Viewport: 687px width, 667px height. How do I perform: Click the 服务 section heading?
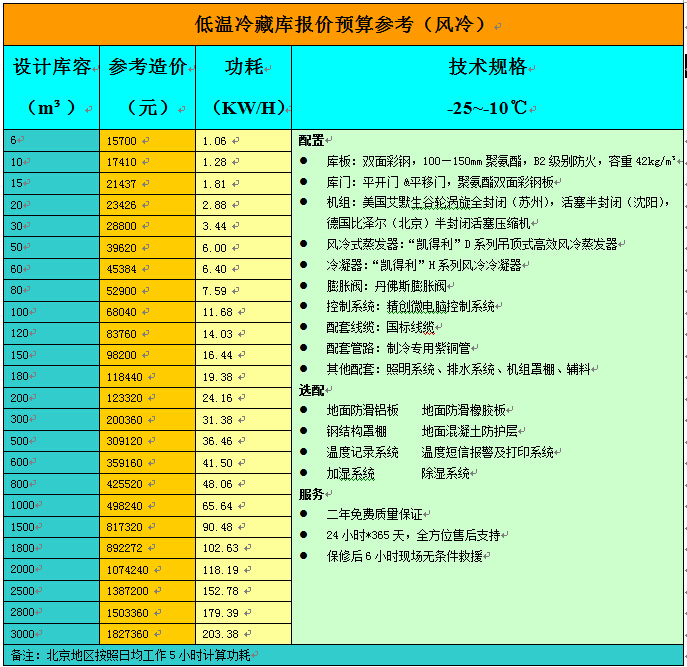click(311, 494)
